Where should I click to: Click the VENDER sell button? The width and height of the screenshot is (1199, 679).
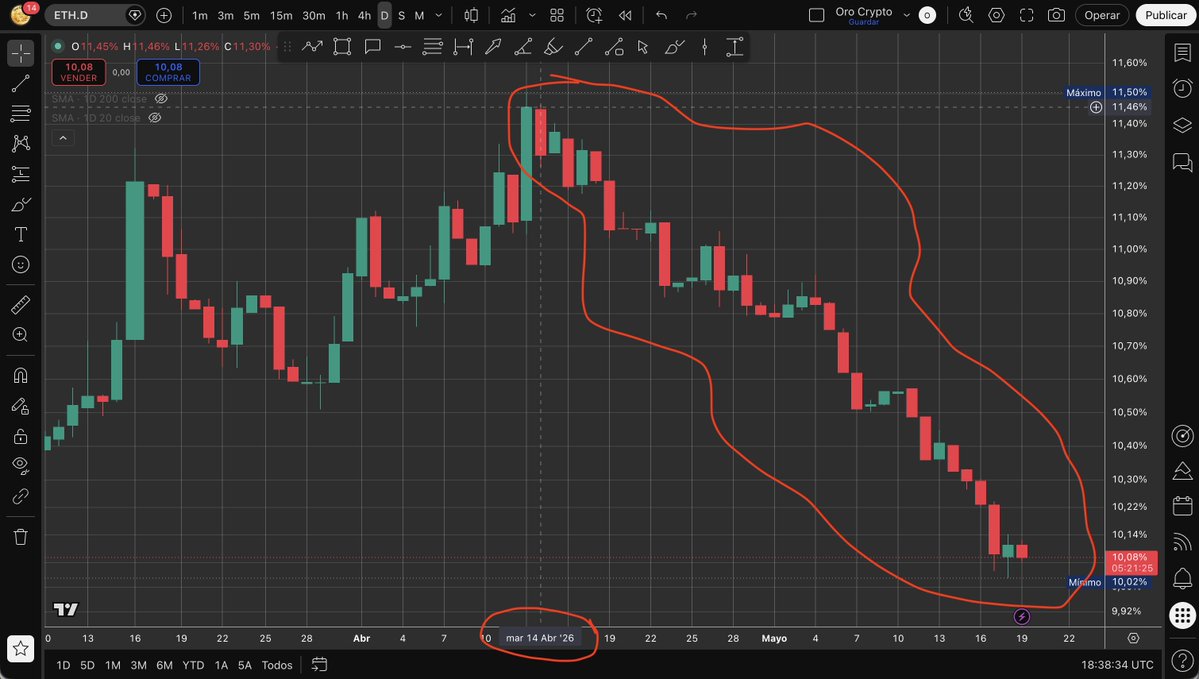(x=79, y=72)
